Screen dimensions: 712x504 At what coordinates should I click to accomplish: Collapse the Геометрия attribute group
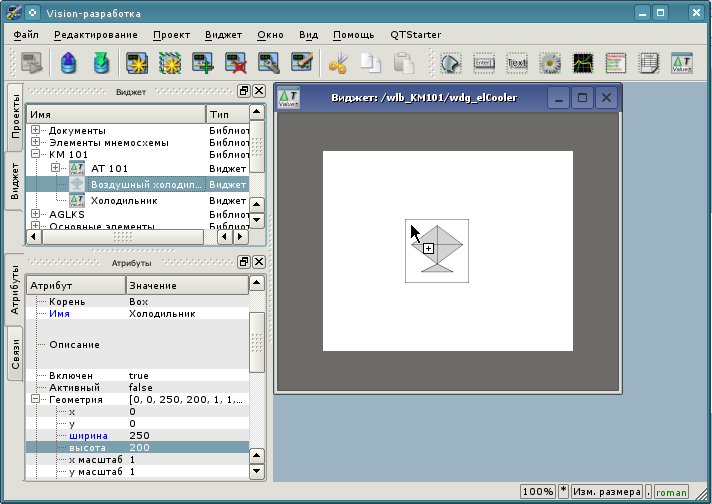point(36,399)
